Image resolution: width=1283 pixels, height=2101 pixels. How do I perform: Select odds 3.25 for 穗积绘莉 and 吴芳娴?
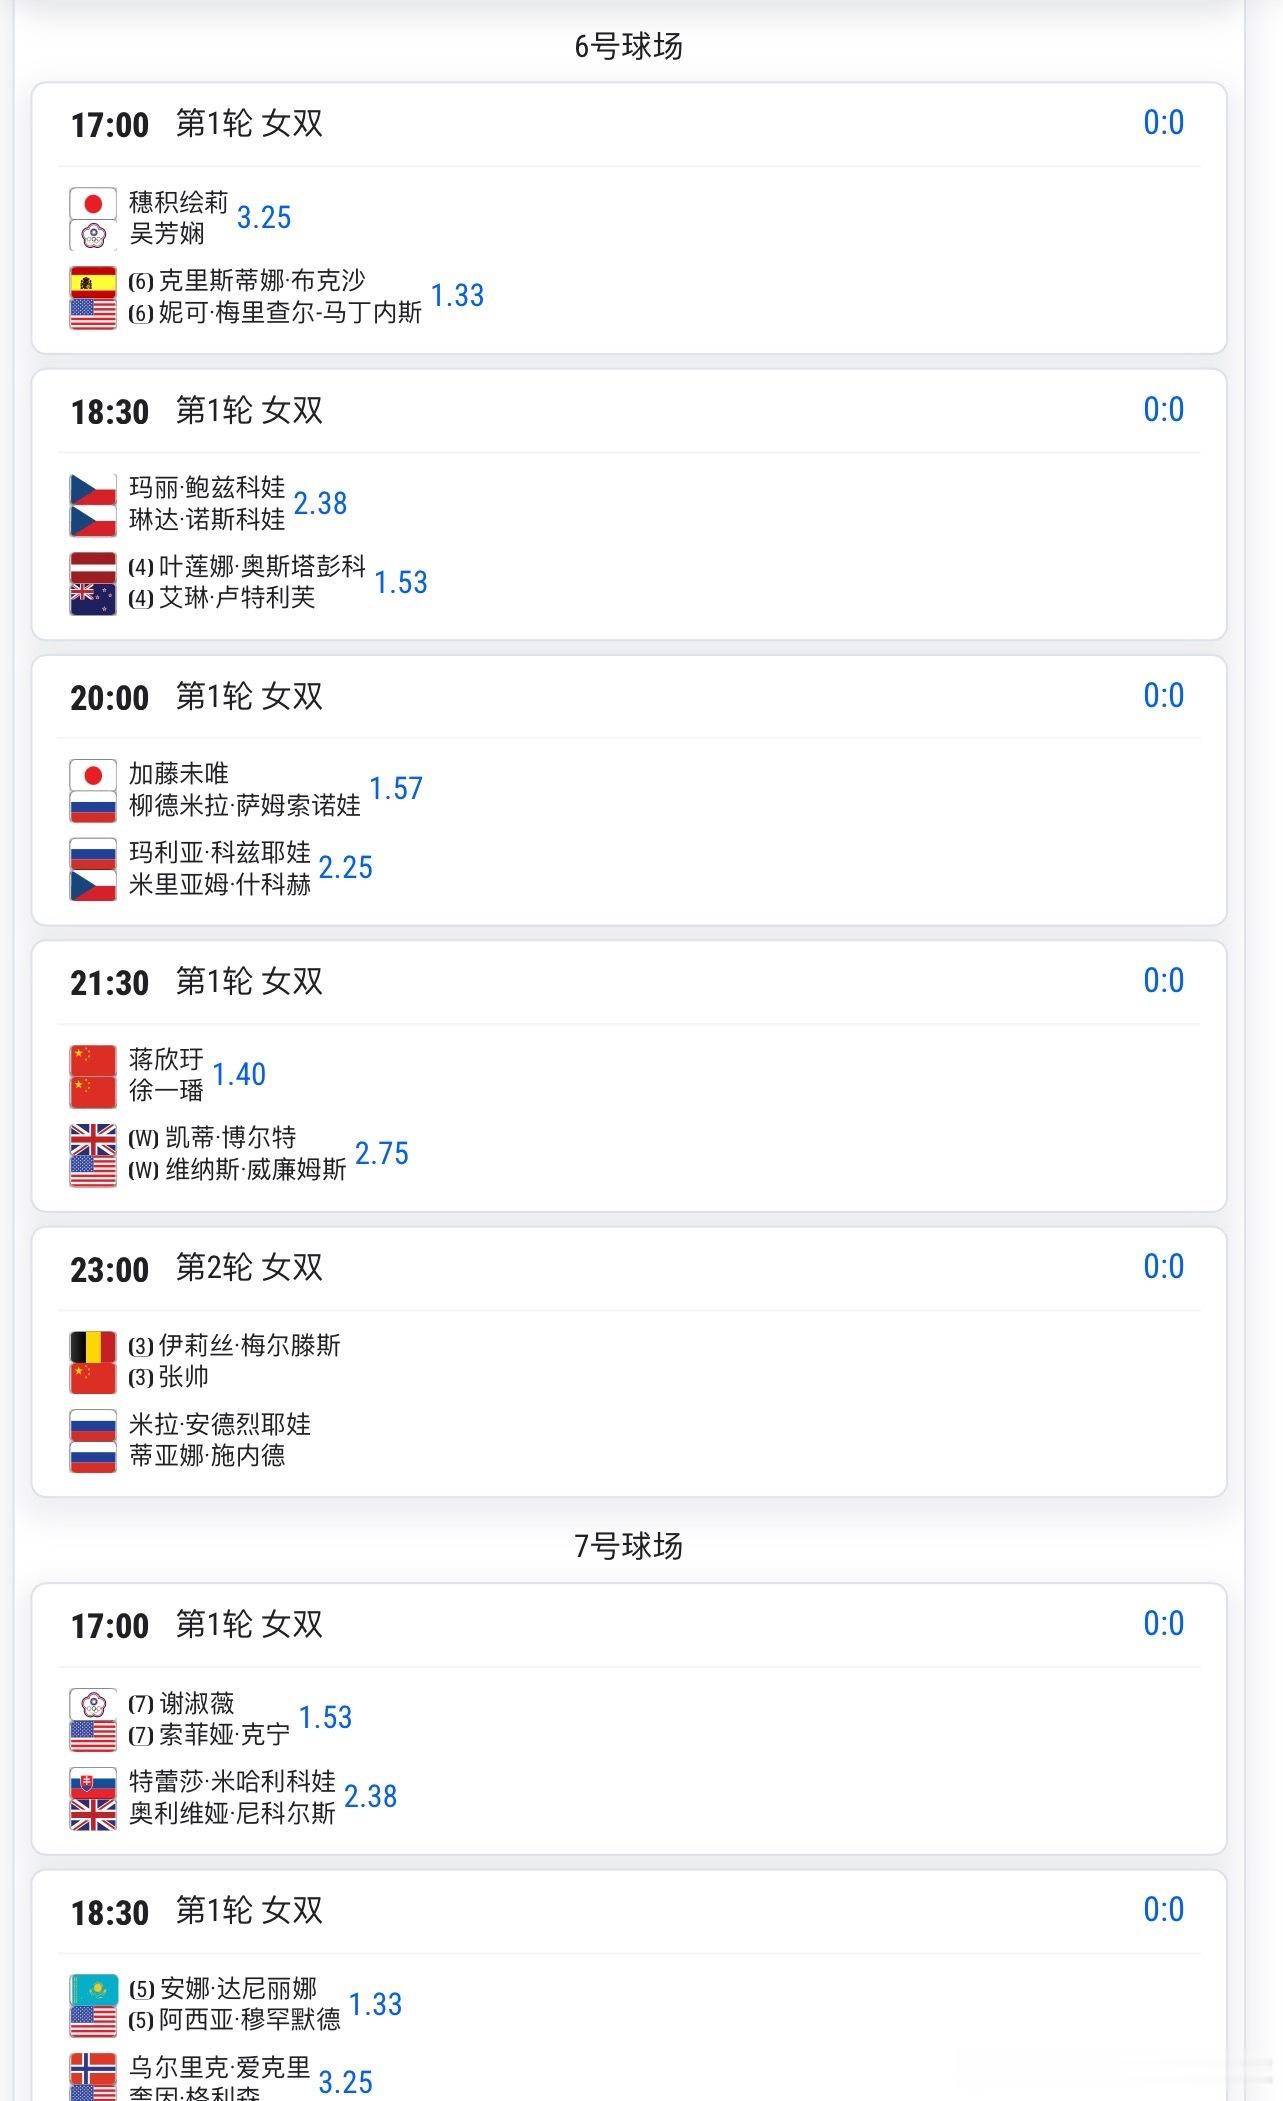tap(264, 218)
